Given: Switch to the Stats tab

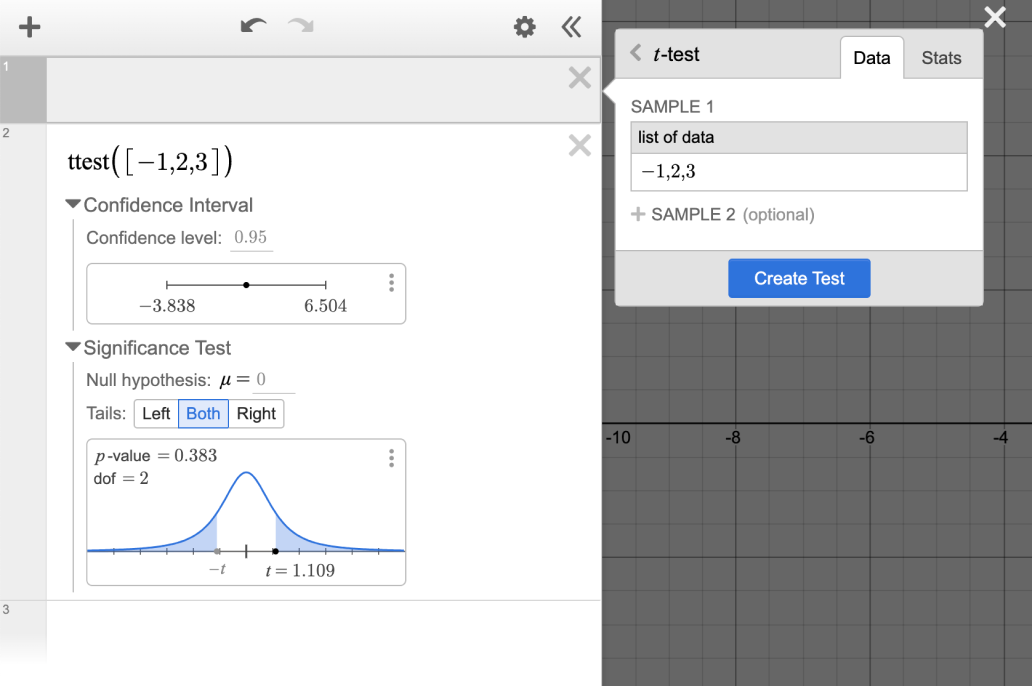Looking at the screenshot, I should click(x=941, y=58).
